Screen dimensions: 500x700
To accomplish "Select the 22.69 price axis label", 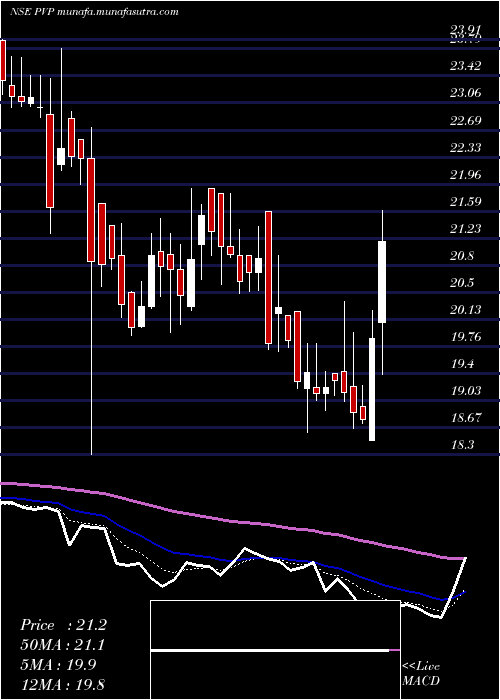I will pyautogui.click(x=465, y=121).
